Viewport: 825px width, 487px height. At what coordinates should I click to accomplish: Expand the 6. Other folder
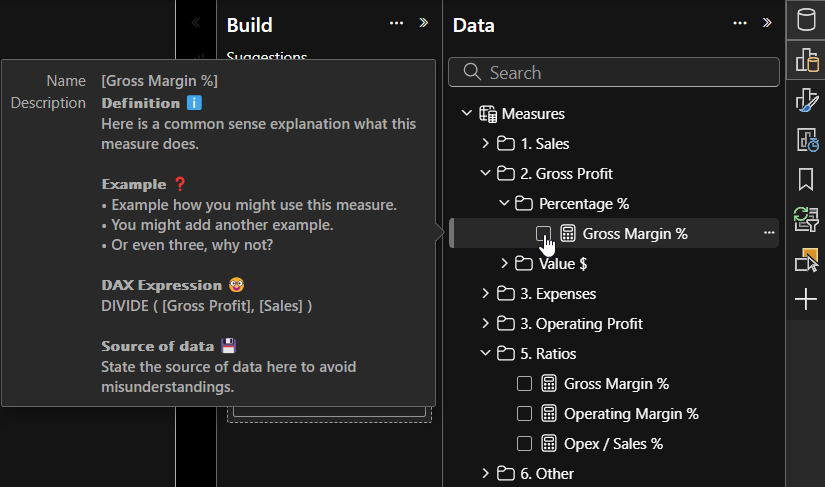[x=485, y=473]
